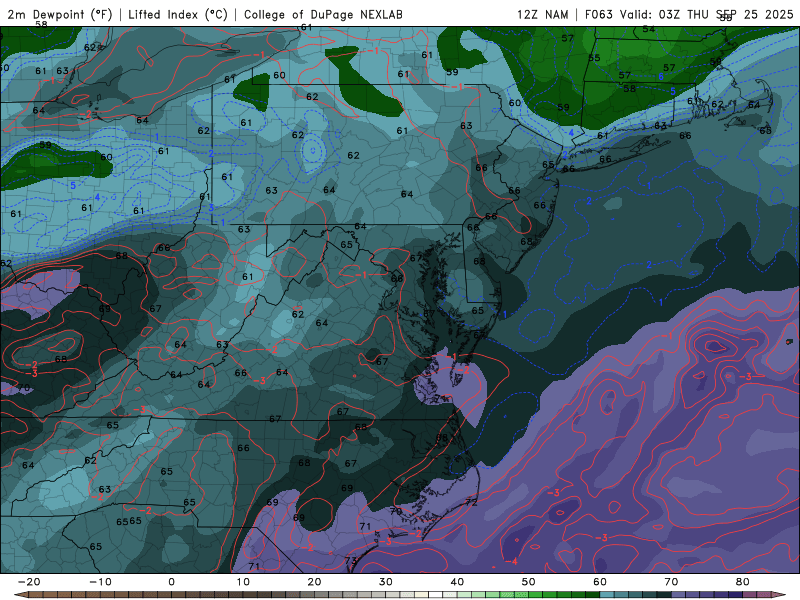Click the "12Z NAM" model run label

542,14
